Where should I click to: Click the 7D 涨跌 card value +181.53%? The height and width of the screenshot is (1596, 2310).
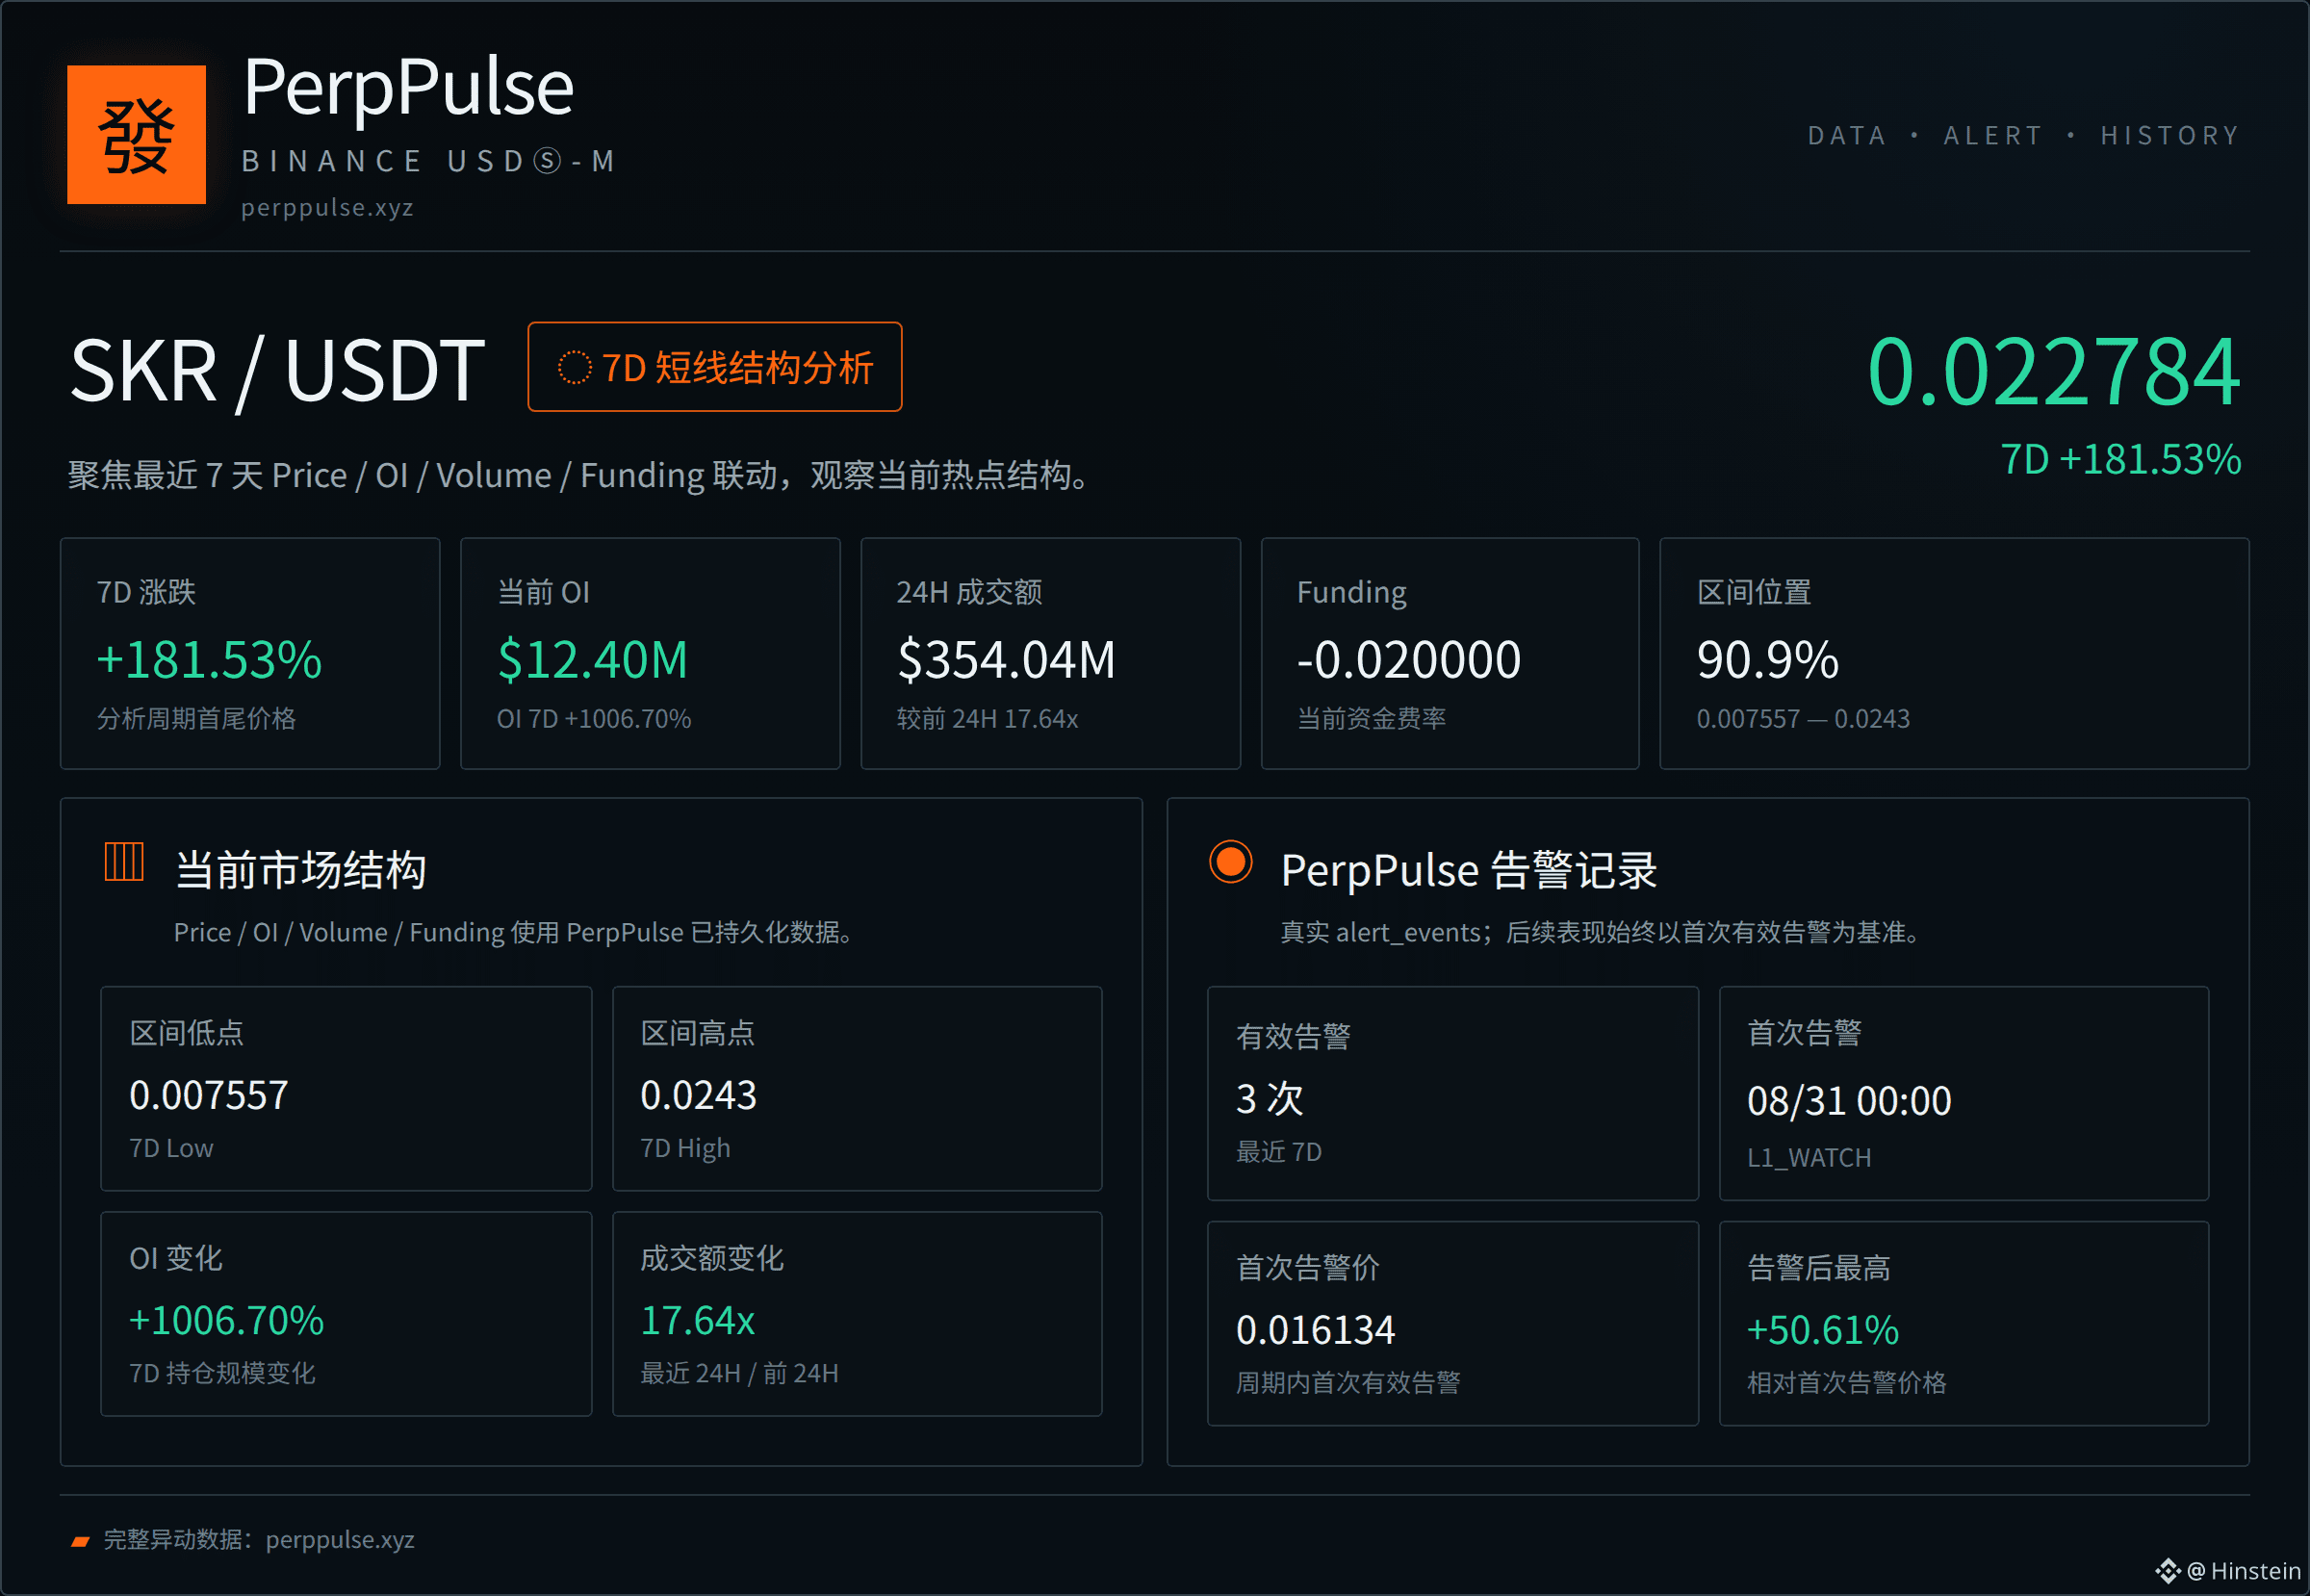coord(209,660)
